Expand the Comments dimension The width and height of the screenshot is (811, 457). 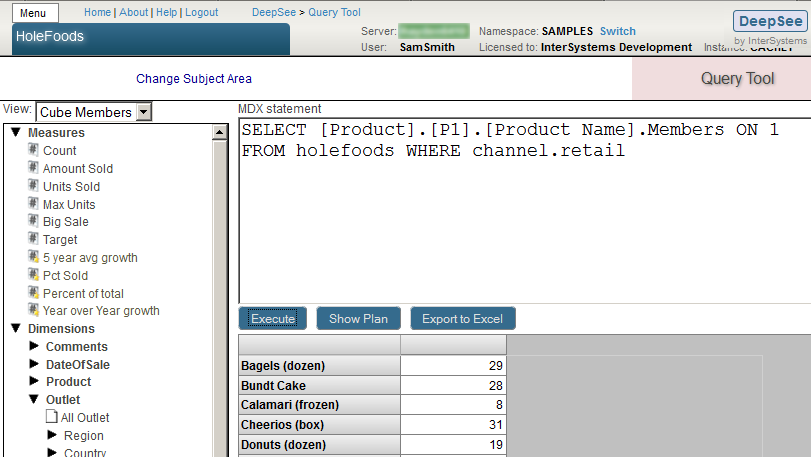[34, 346]
